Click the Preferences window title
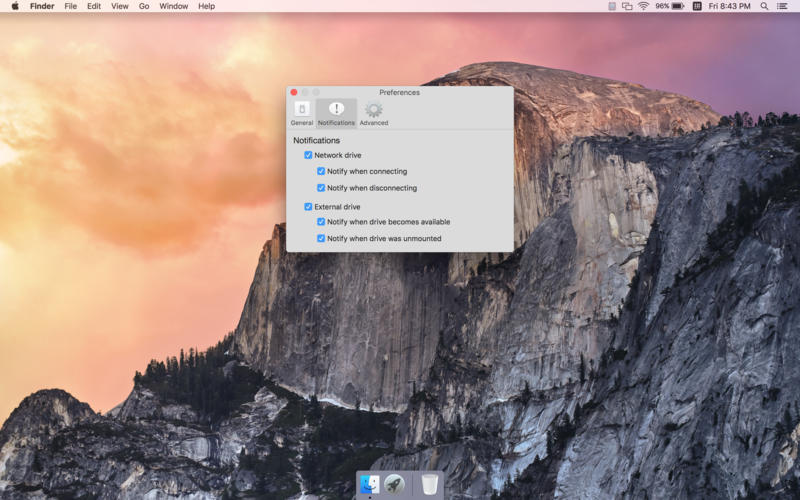 [399, 92]
